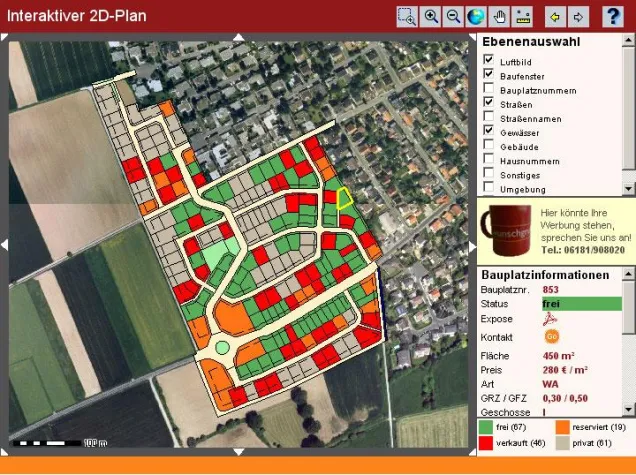
Task: Show full map extent with globe icon
Action: pyautogui.click(x=476, y=16)
